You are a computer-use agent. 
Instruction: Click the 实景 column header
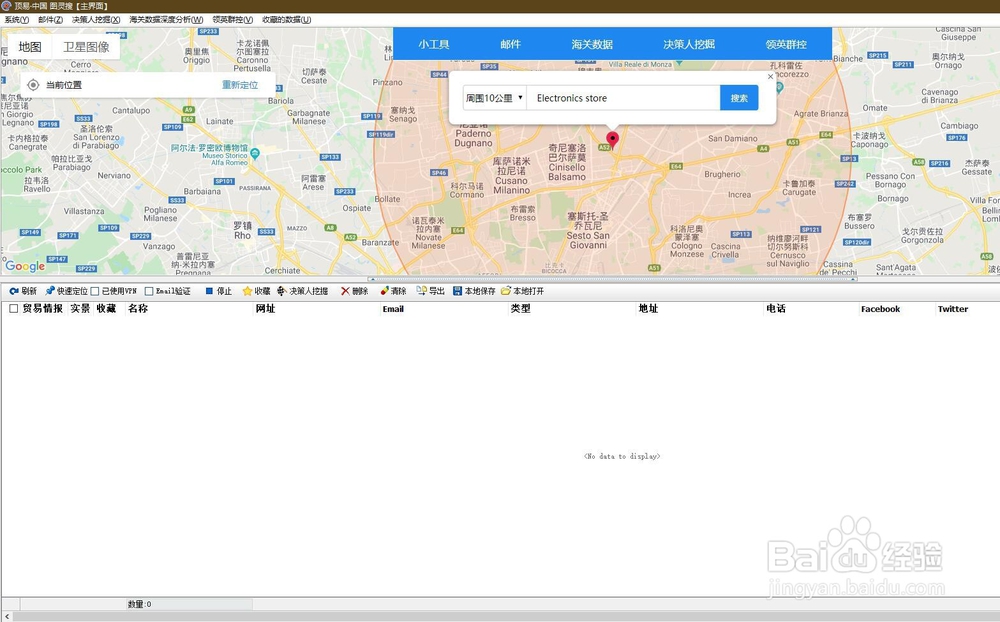click(x=80, y=309)
